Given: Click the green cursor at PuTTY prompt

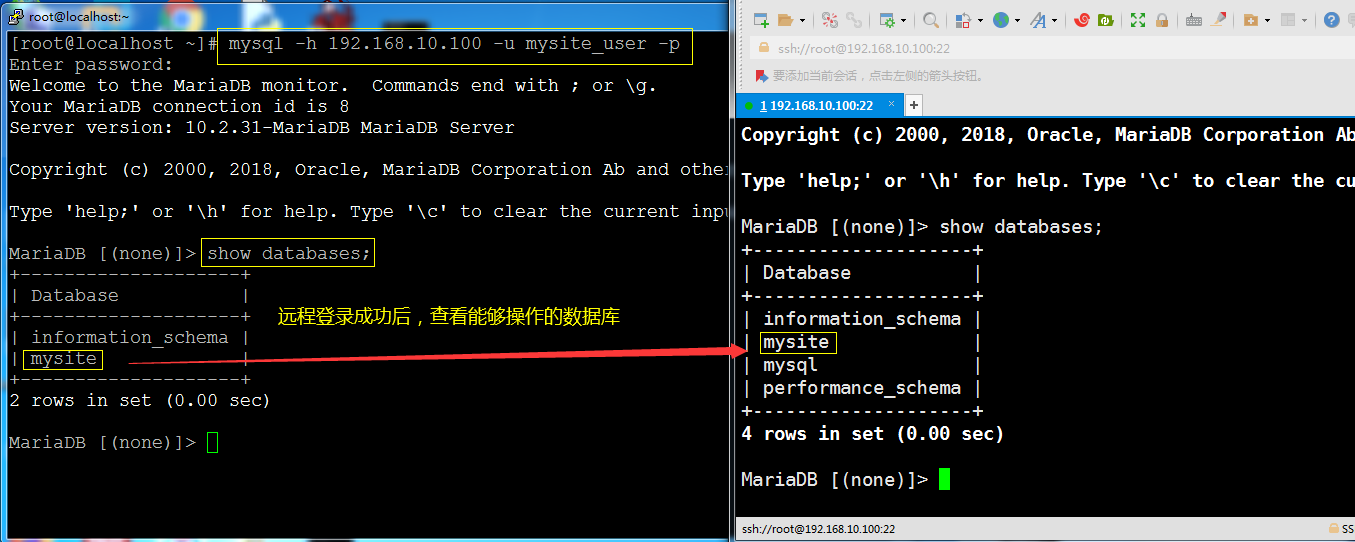Looking at the screenshot, I should coord(212,443).
